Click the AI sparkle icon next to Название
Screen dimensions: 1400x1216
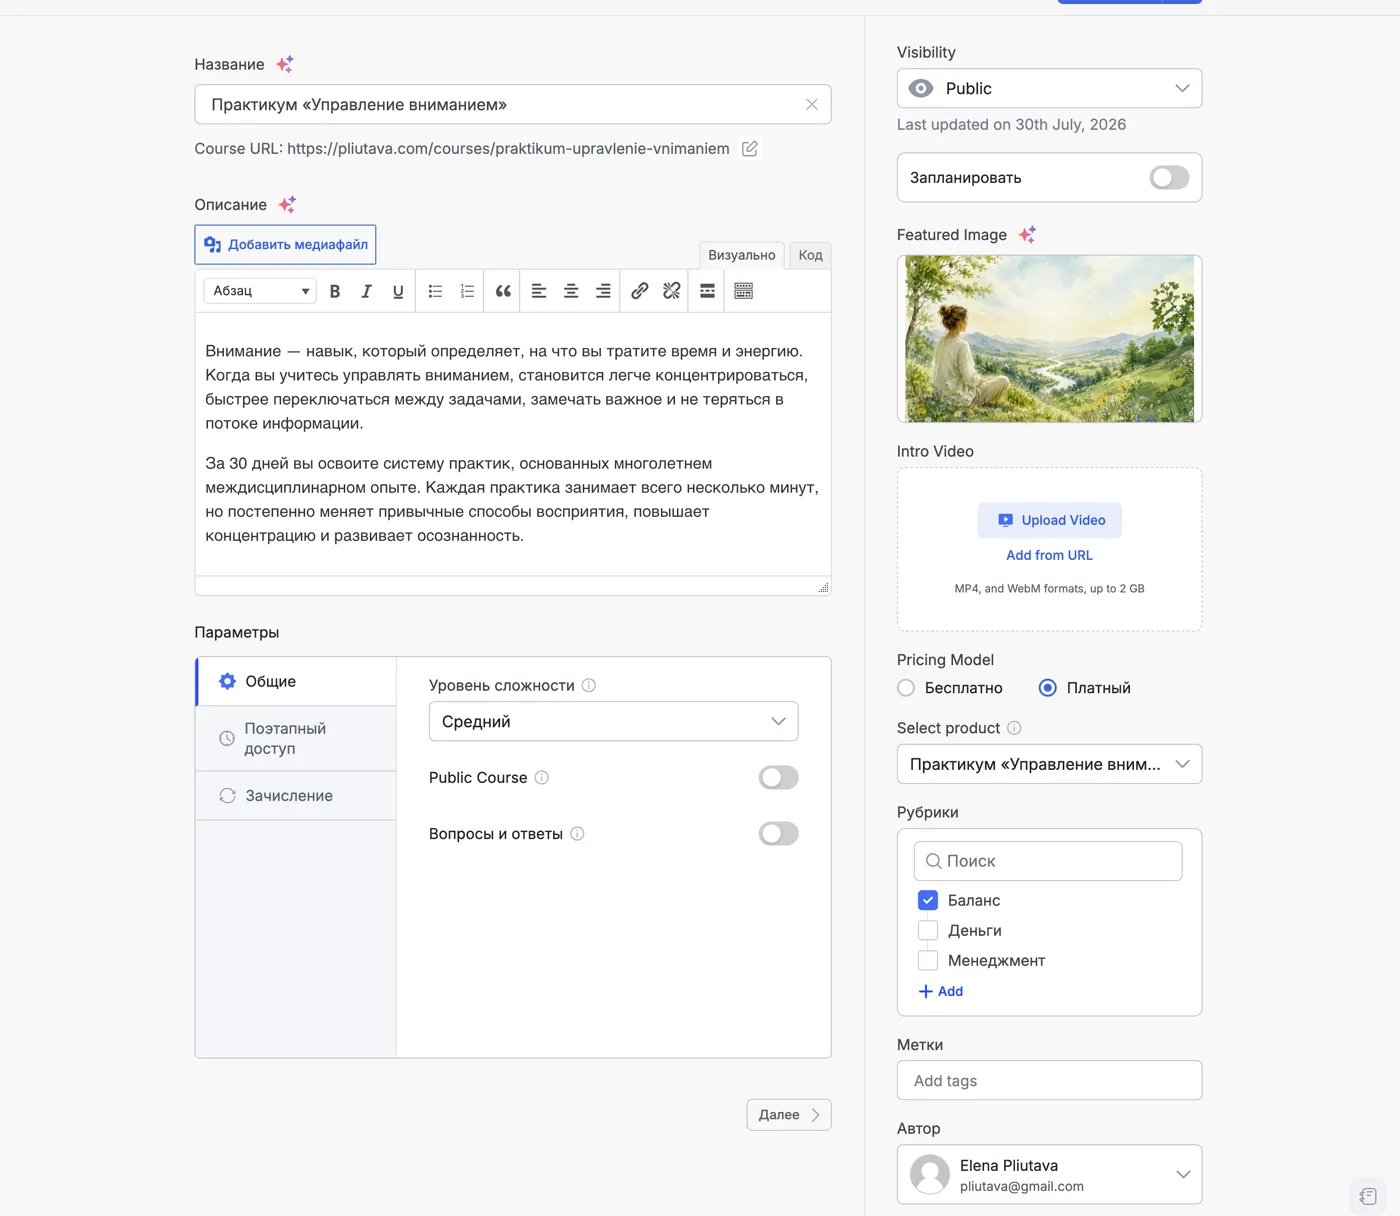[285, 64]
